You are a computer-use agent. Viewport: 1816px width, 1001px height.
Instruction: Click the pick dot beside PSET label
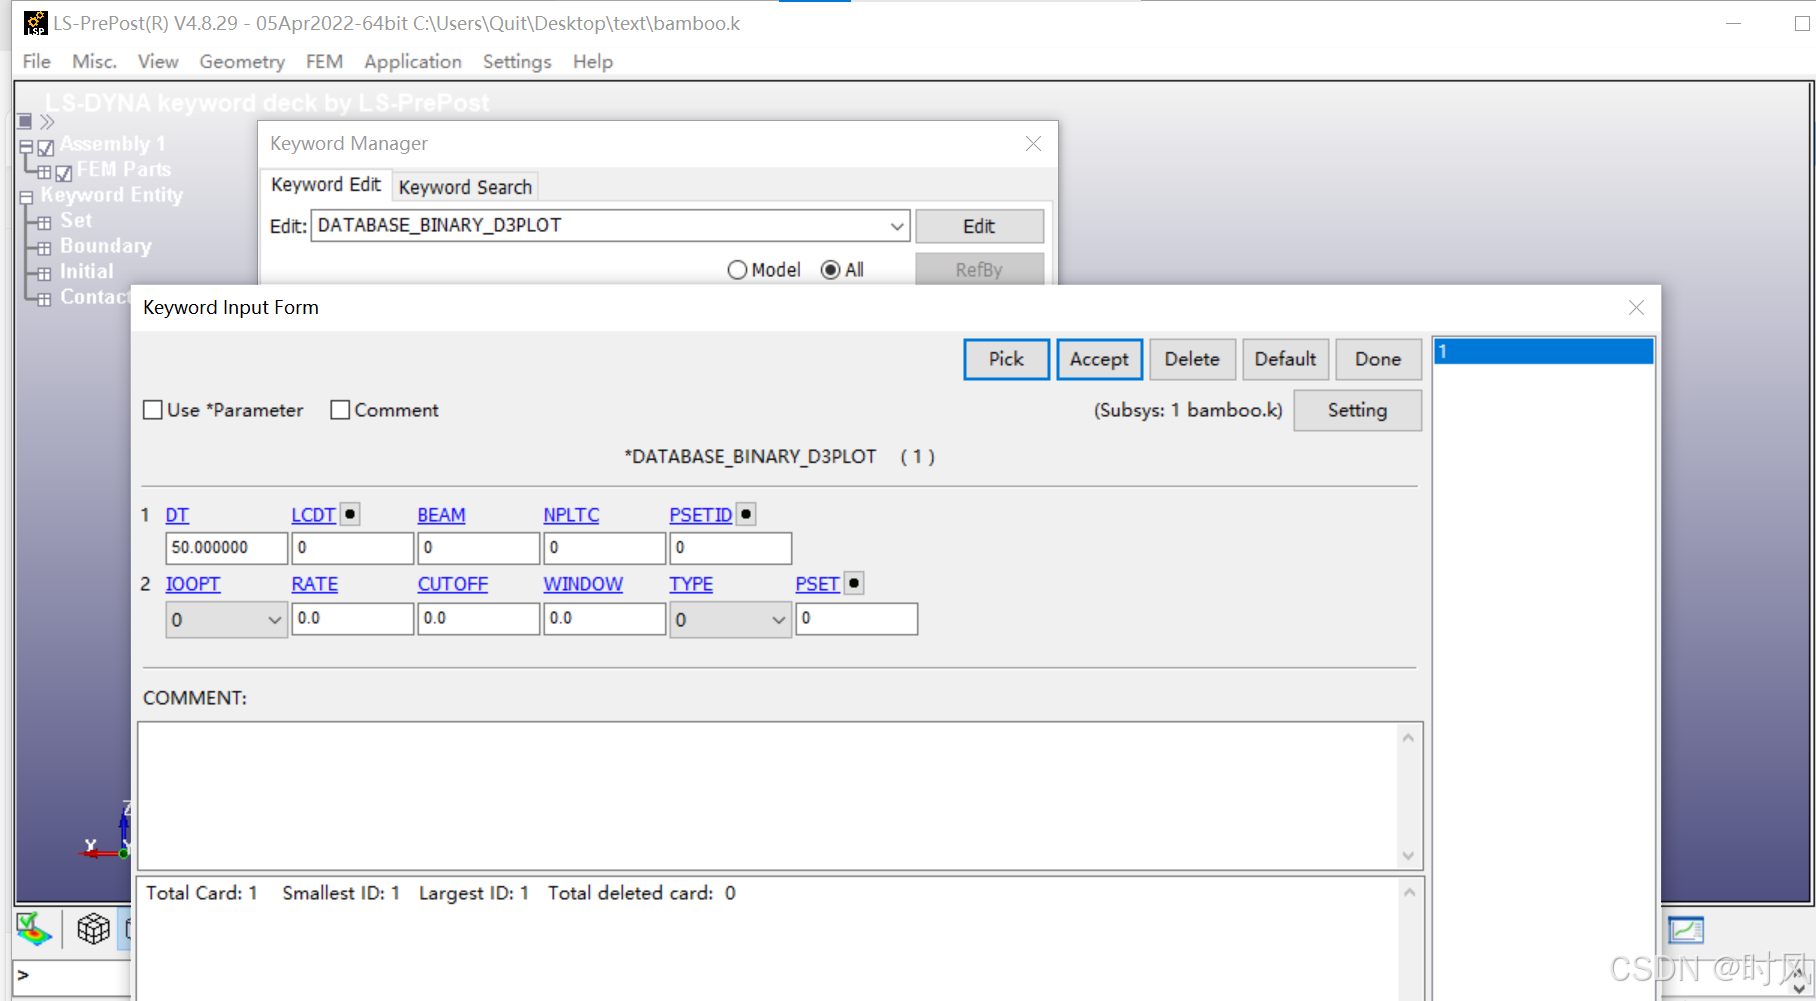coord(854,583)
